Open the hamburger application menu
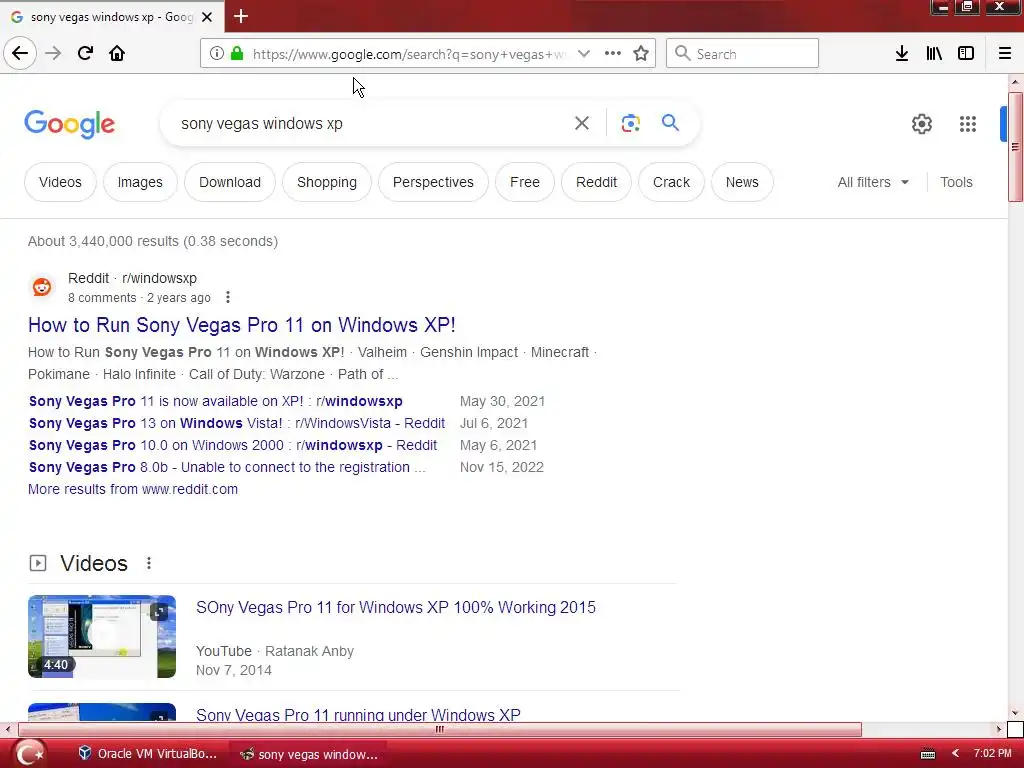Viewport: 1024px width, 768px height. [x=1005, y=54]
